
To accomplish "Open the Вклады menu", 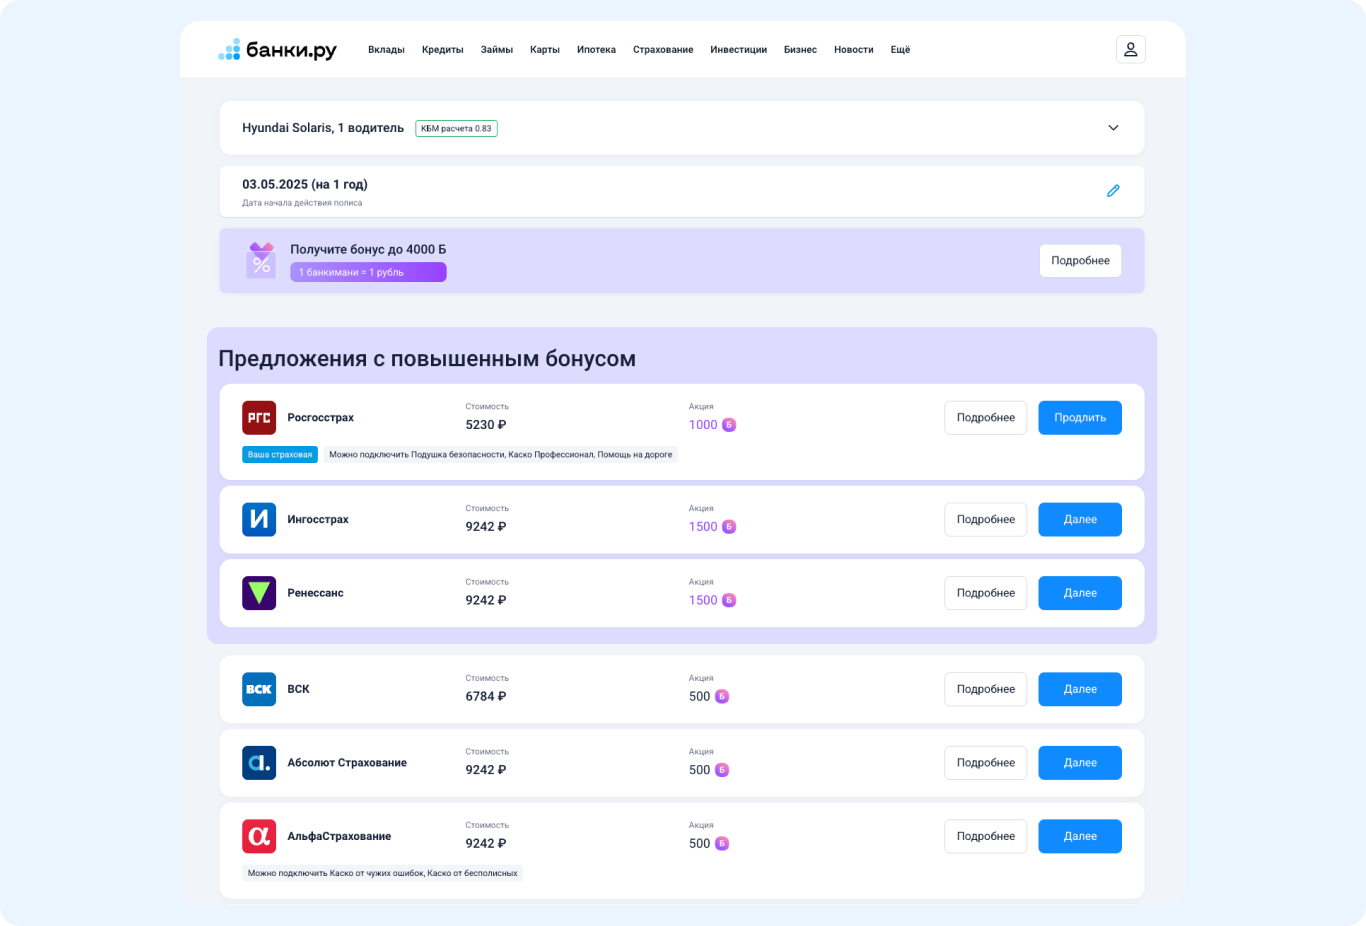I will pyautogui.click(x=386, y=50).
